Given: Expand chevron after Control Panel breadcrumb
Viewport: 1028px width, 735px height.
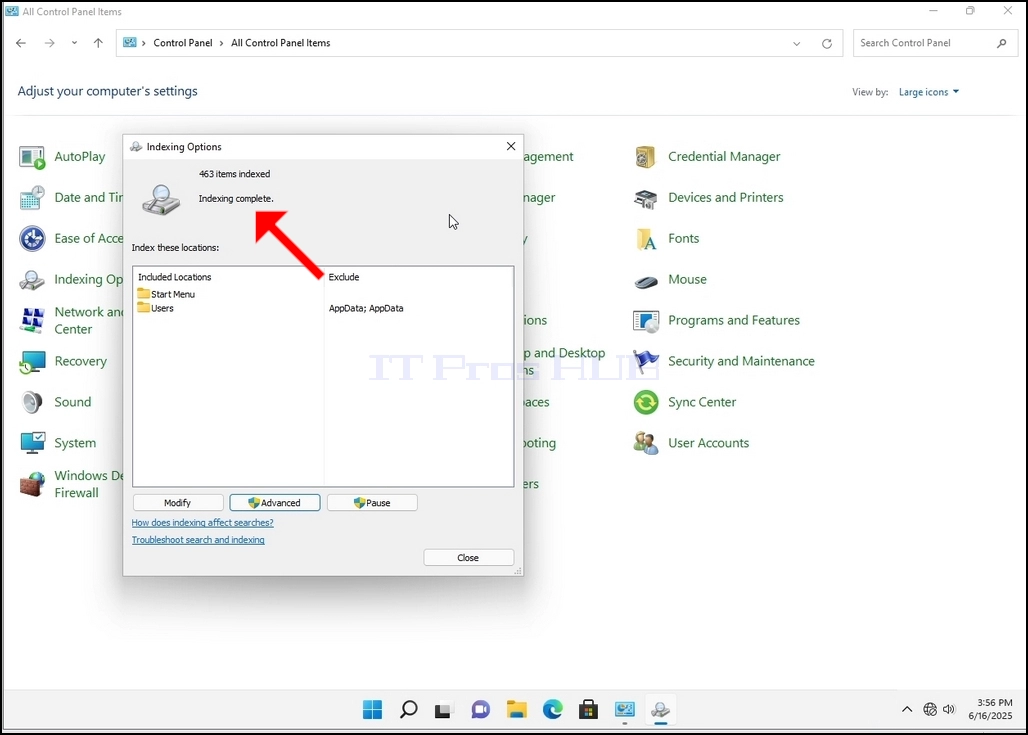Looking at the screenshot, I should [x=222, y=43].
